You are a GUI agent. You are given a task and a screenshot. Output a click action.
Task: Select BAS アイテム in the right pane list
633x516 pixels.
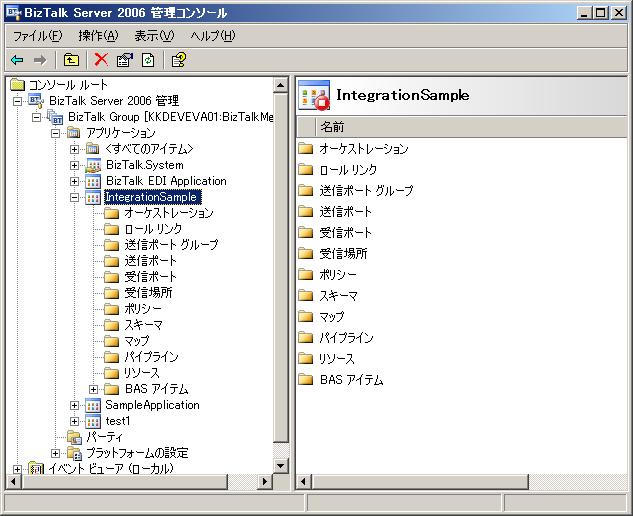click(x=351, y=380)
